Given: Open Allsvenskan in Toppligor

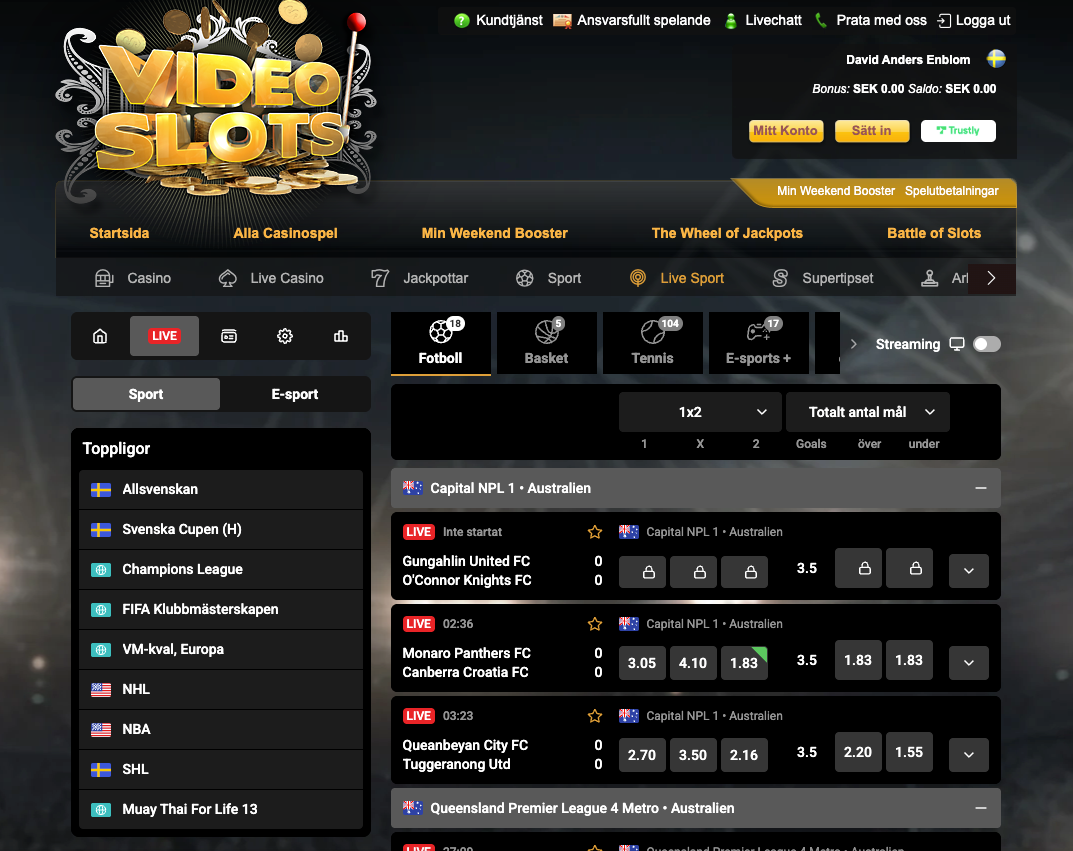Looking at the screenshot, I should (x=221, y=489).
